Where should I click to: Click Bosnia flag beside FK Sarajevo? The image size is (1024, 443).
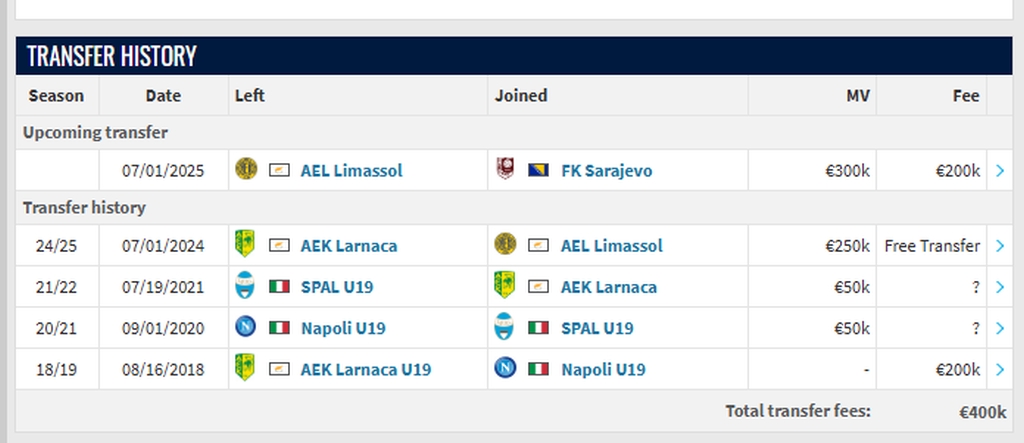coord(538,171)
